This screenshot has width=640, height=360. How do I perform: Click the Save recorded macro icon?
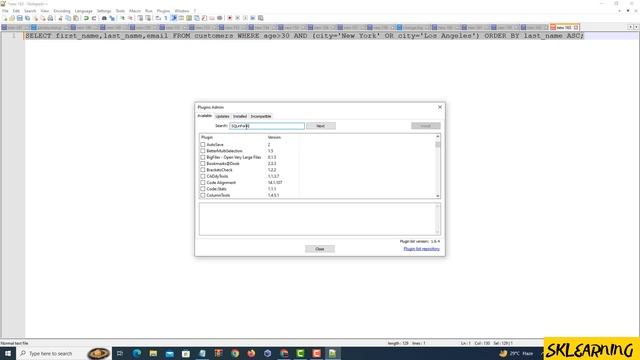coord(261,18)
